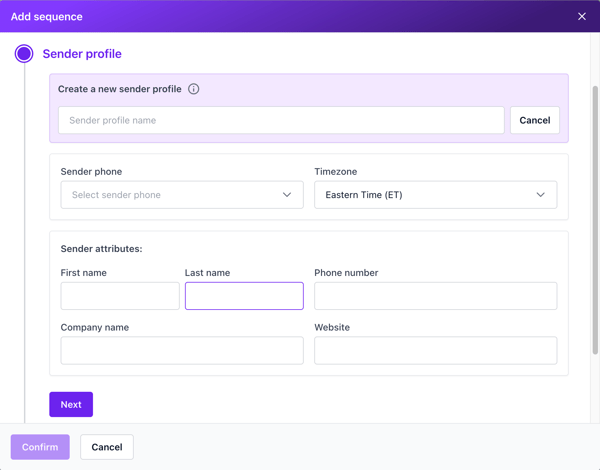The image size is (600, 470).
Task: Click the purple Next button
Action: point(71,404)
